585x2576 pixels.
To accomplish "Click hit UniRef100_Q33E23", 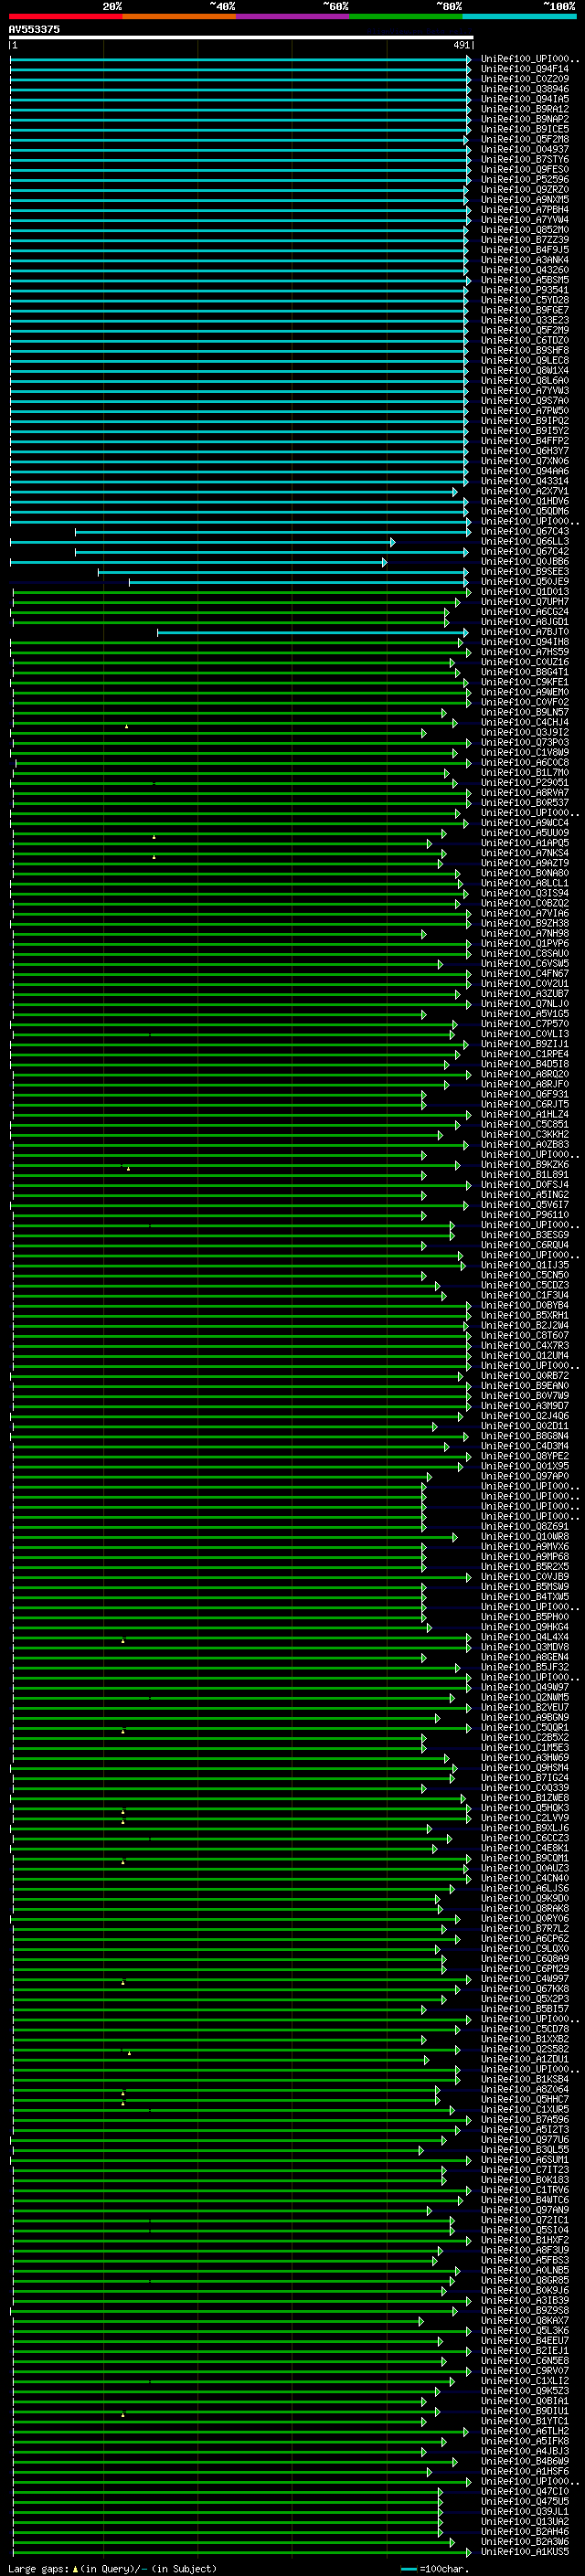I will (x=524, y=320).
